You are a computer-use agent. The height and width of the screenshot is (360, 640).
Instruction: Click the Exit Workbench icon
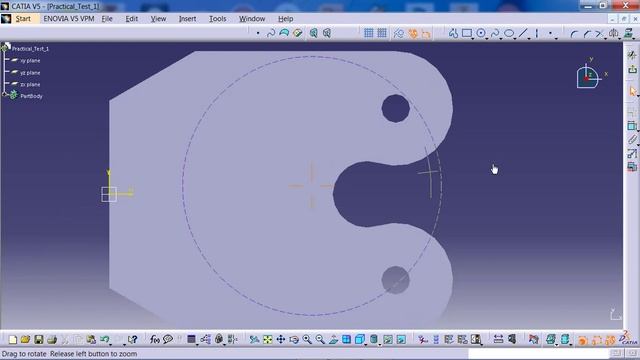pos(632,69)
